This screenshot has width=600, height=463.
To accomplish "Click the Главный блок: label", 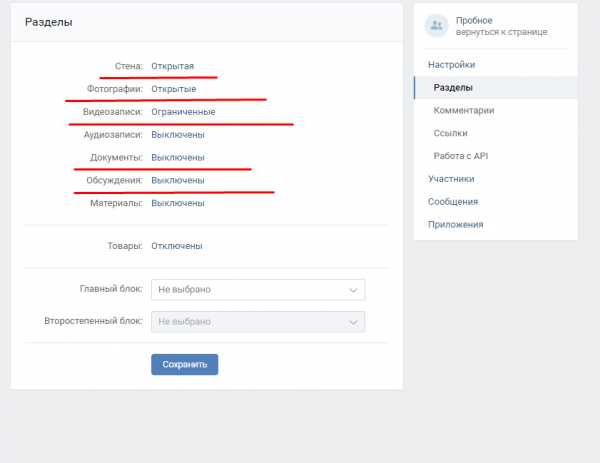I will coord(111,289).
